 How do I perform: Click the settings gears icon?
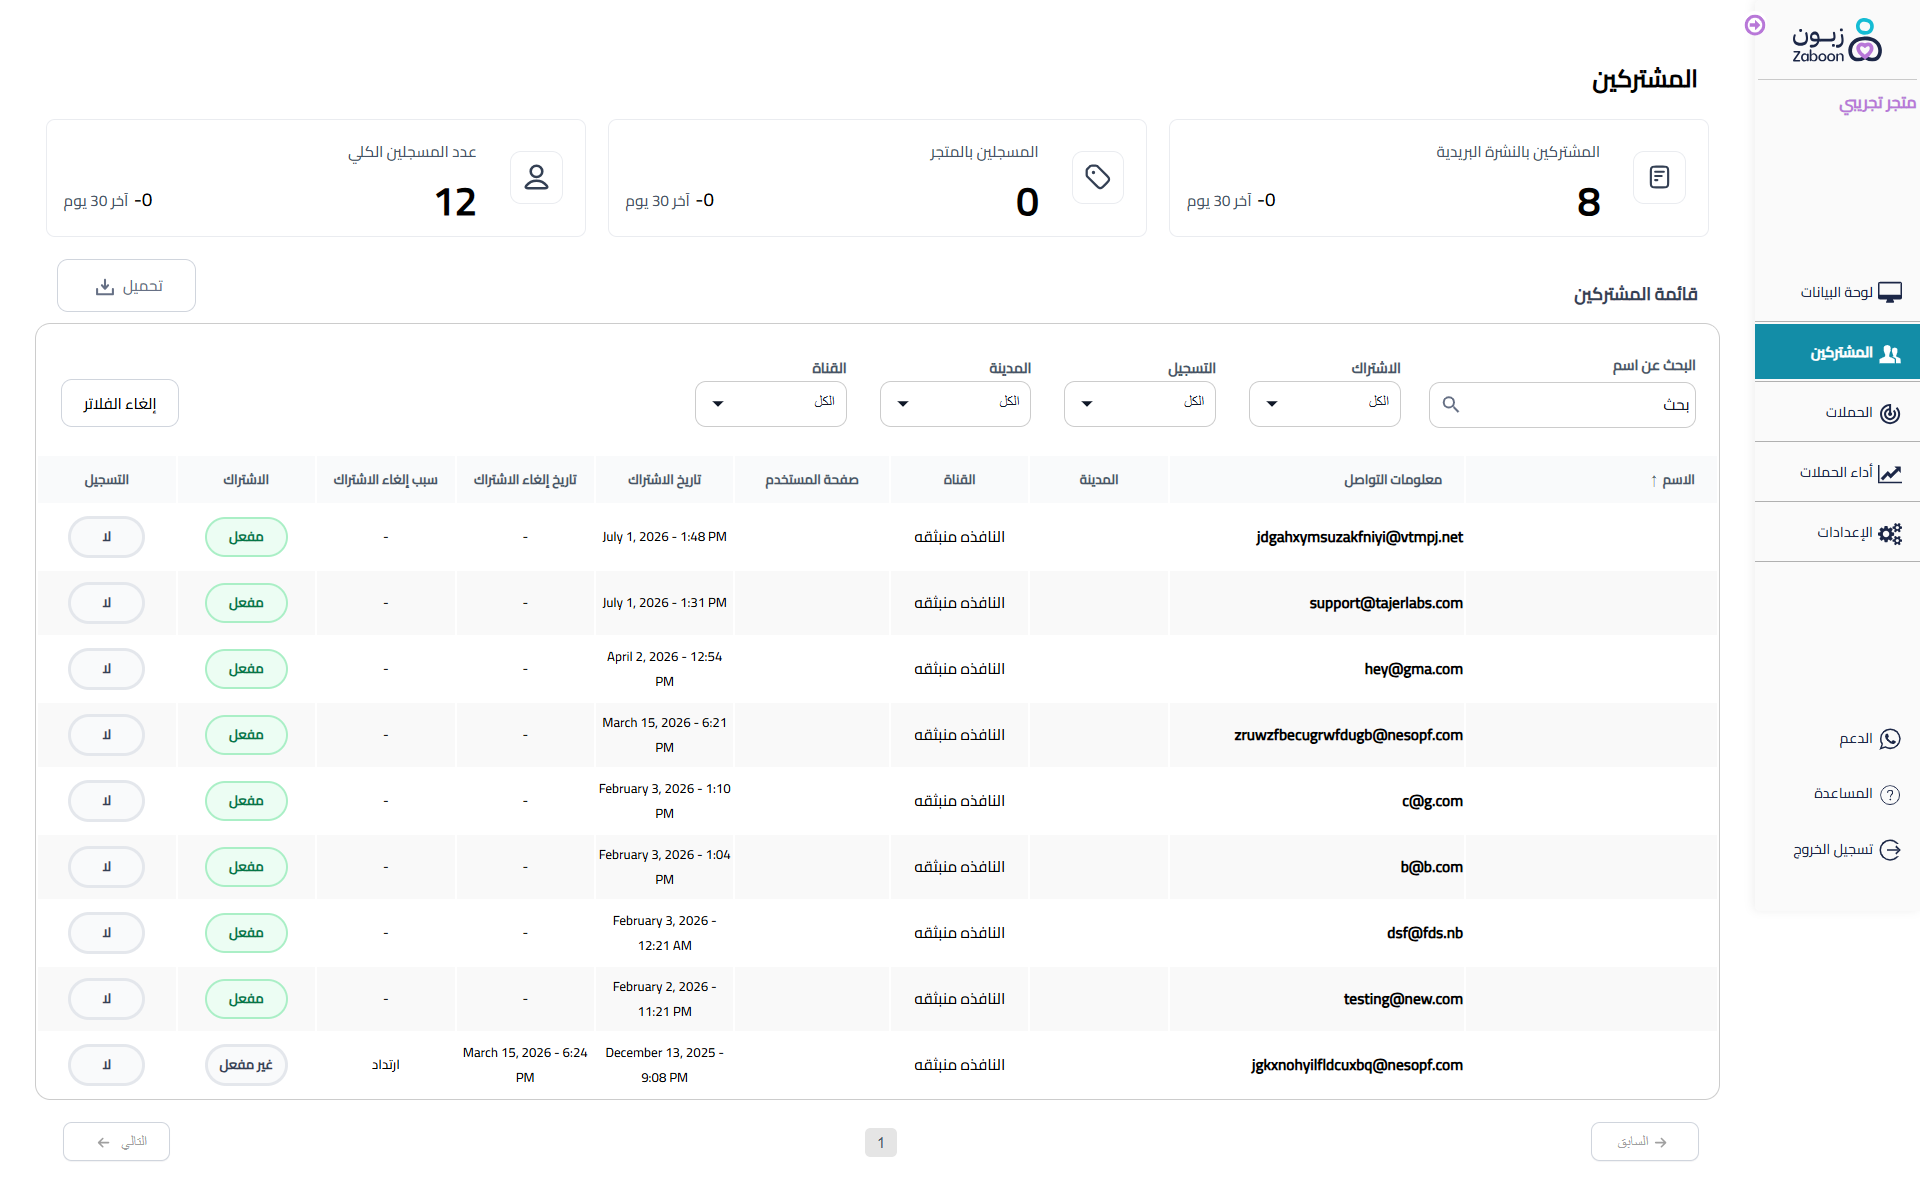click(x=1890, y=533)
